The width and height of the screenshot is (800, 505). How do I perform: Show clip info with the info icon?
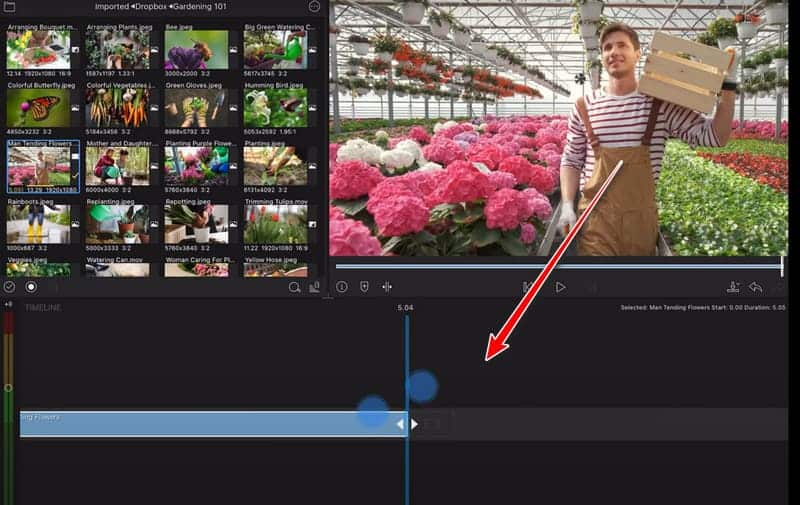[x=341, y=287]
